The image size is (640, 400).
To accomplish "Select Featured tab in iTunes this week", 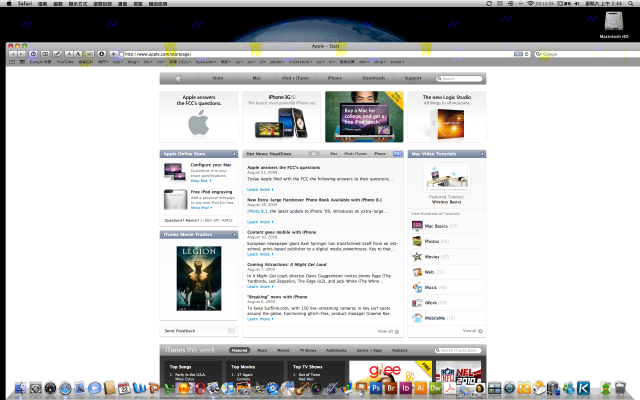I will [239, 350].
